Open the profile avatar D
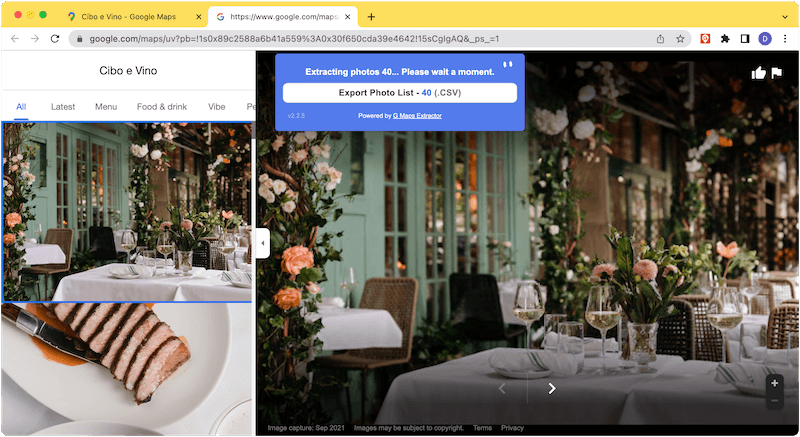 [765, 39]
